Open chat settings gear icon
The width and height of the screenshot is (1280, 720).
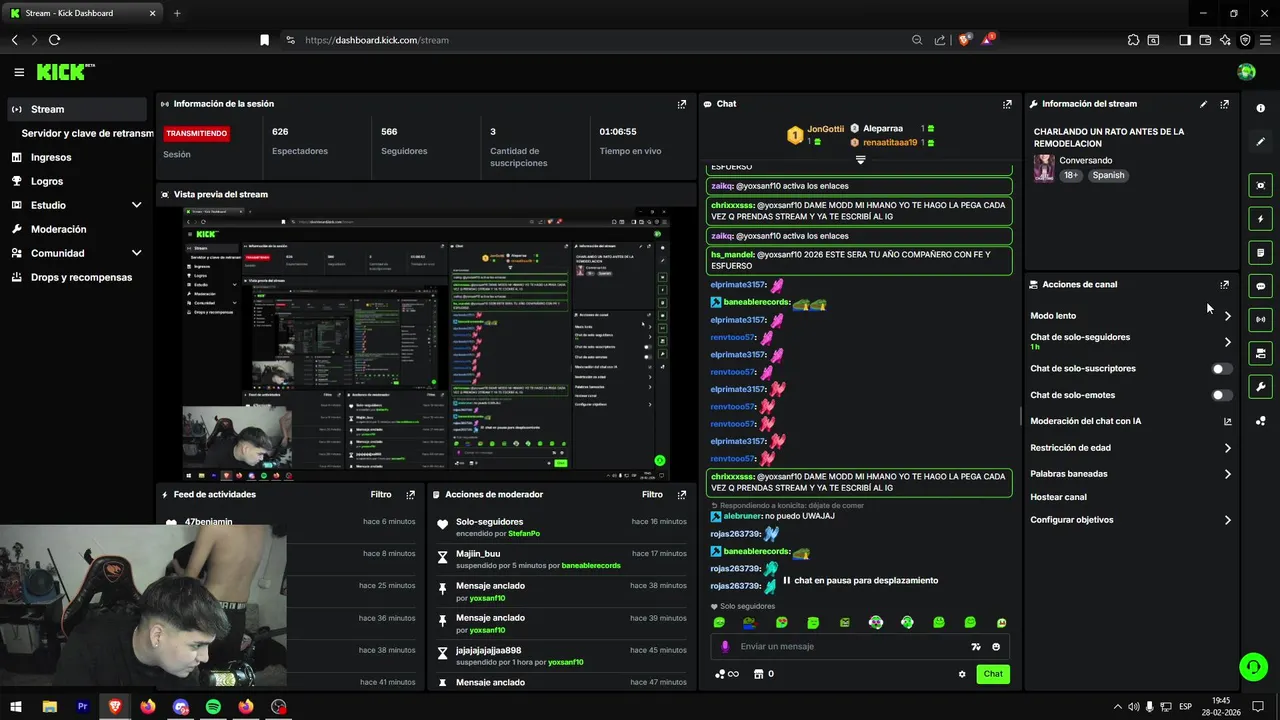(x=962, y=674)
